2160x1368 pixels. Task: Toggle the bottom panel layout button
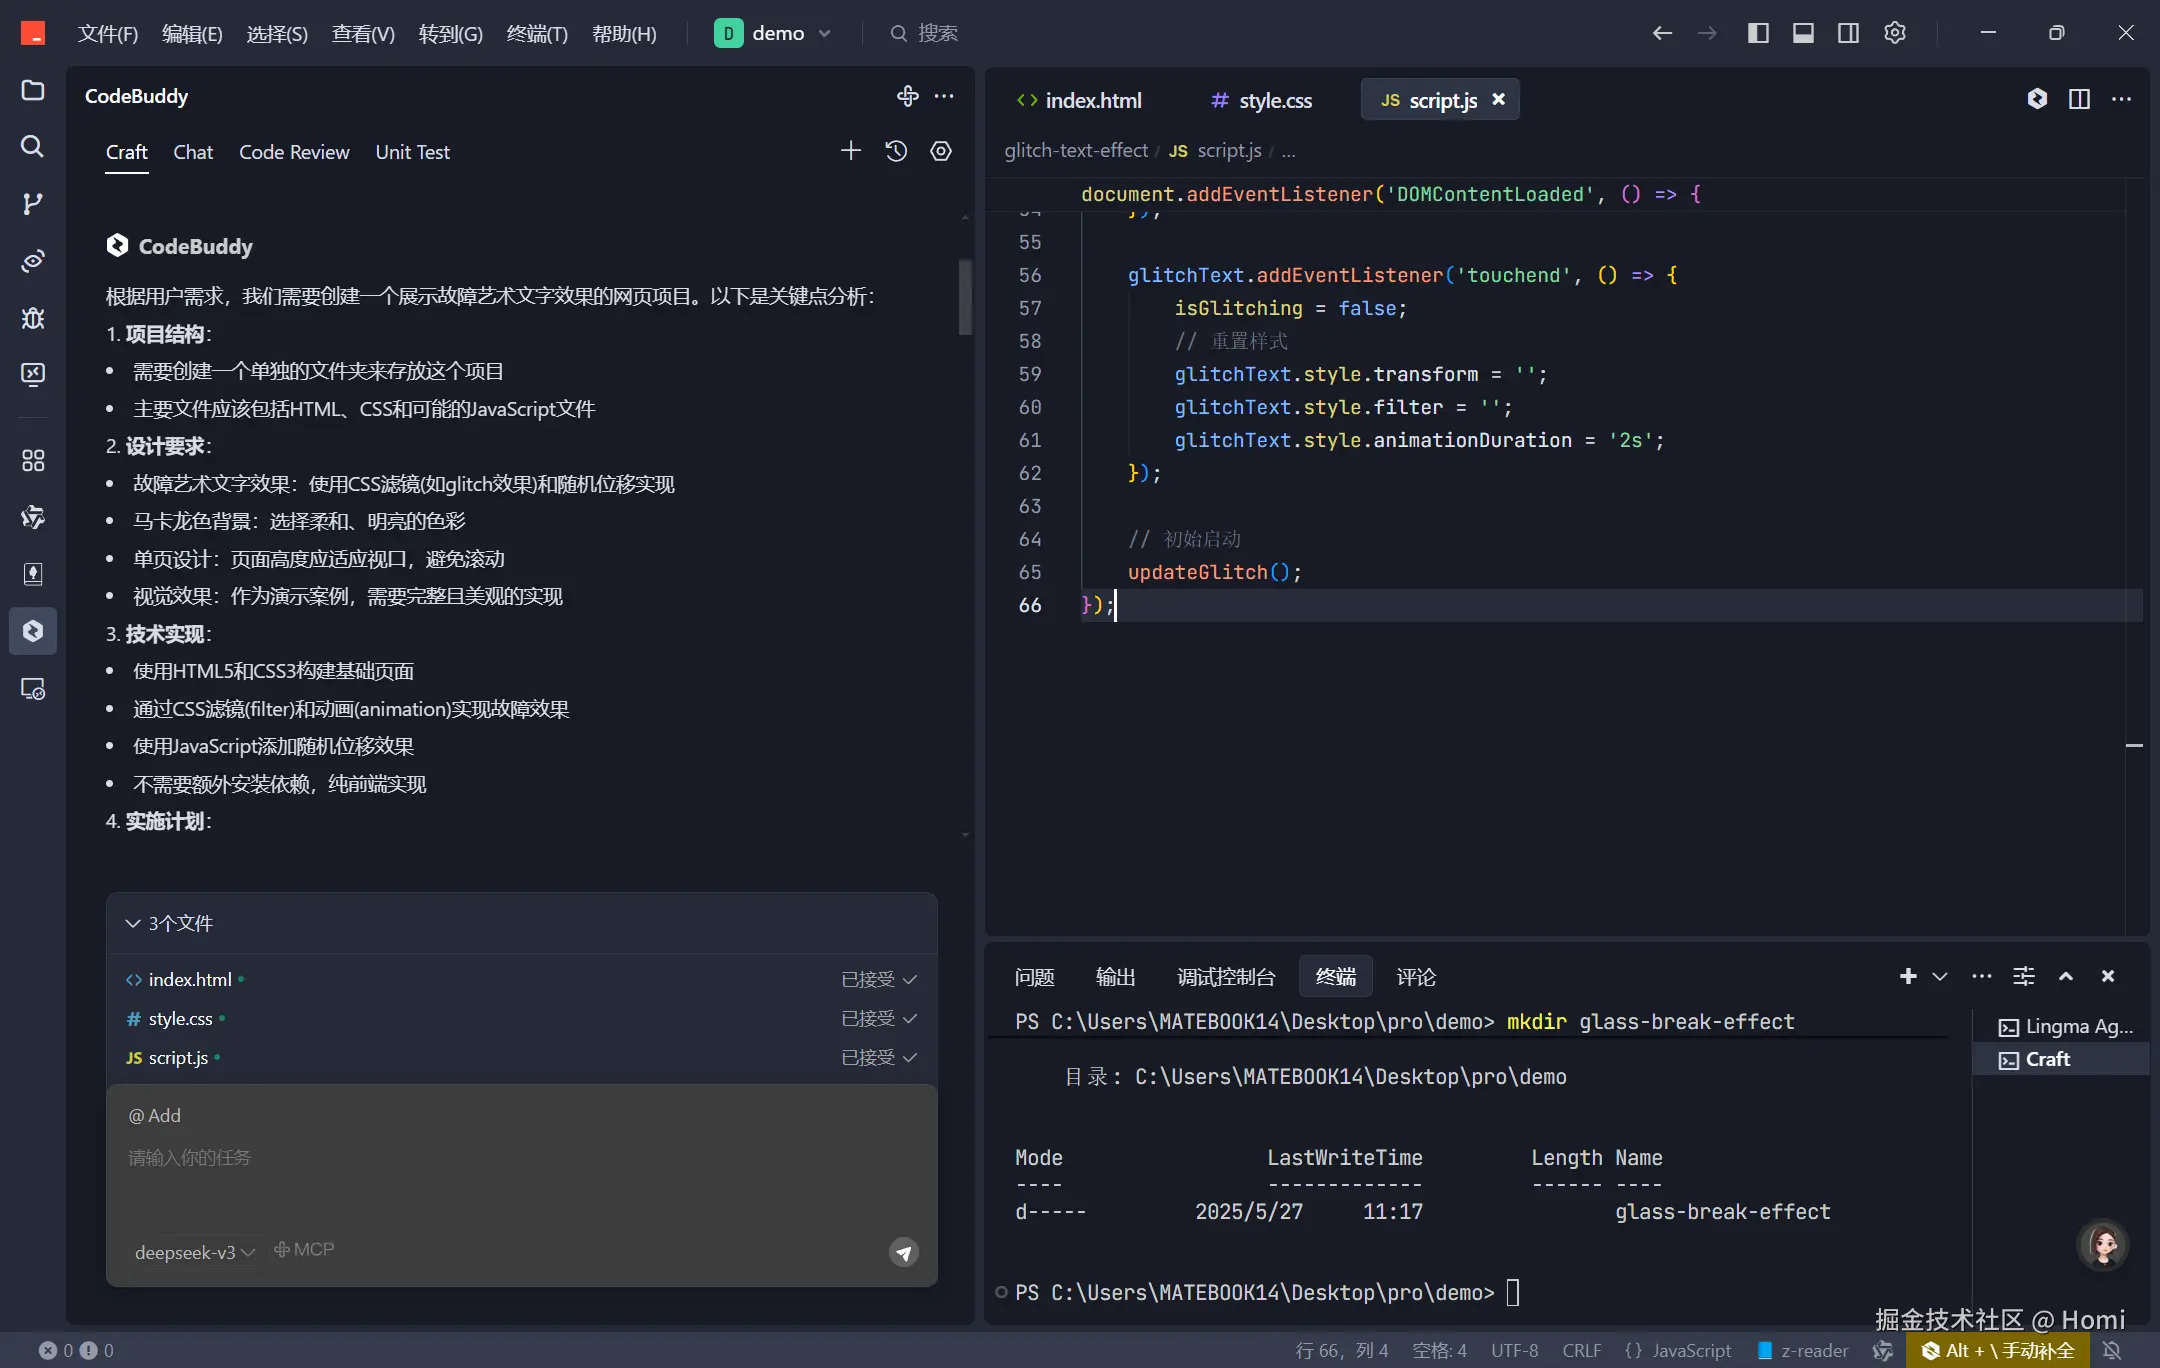pyautogui.click(x=1803, y=33)
